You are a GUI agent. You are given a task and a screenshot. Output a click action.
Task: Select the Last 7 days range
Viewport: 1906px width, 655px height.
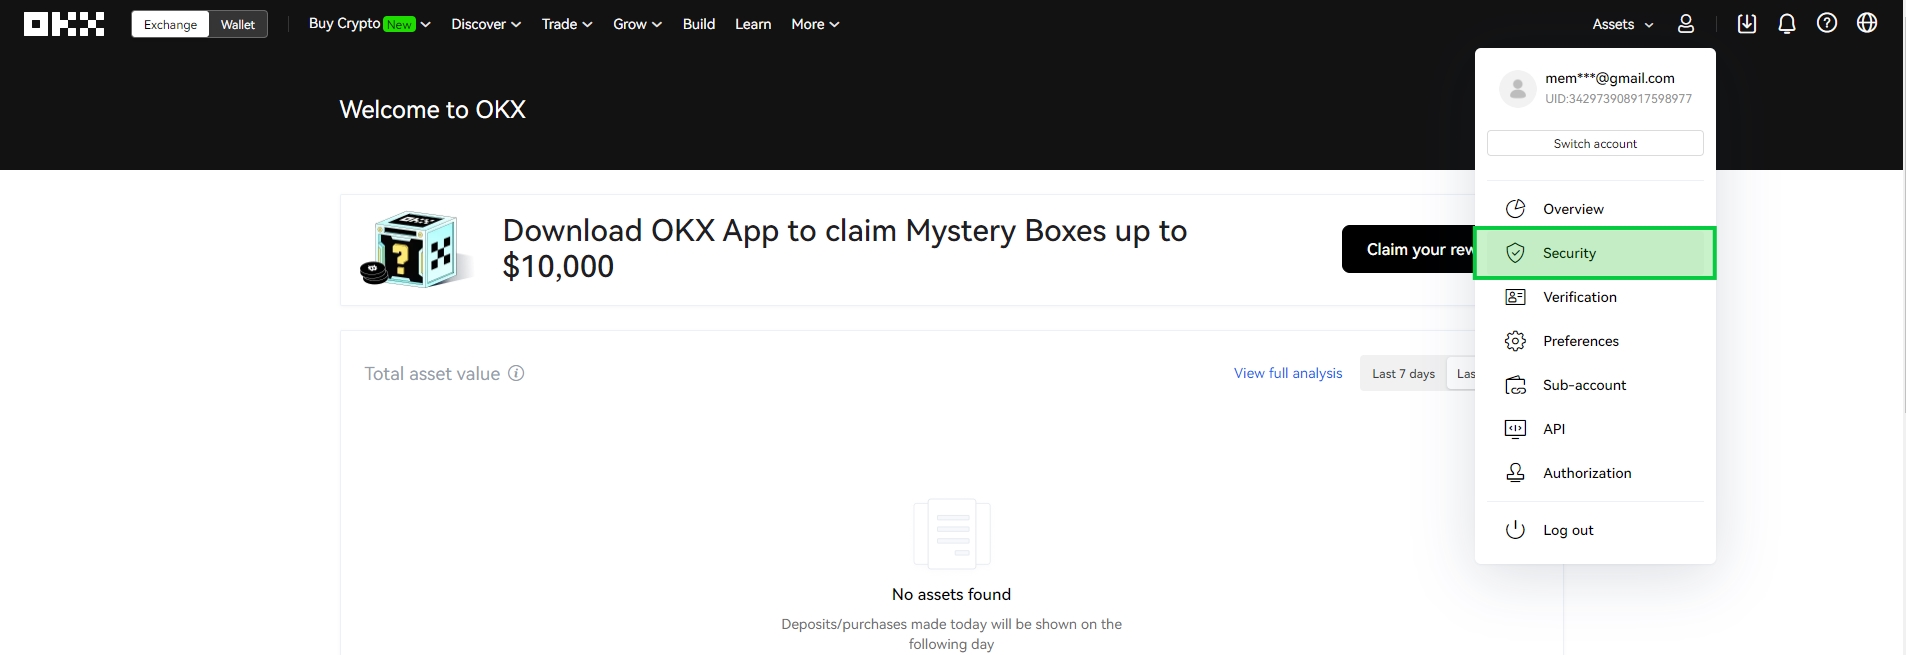[1403, 374]
